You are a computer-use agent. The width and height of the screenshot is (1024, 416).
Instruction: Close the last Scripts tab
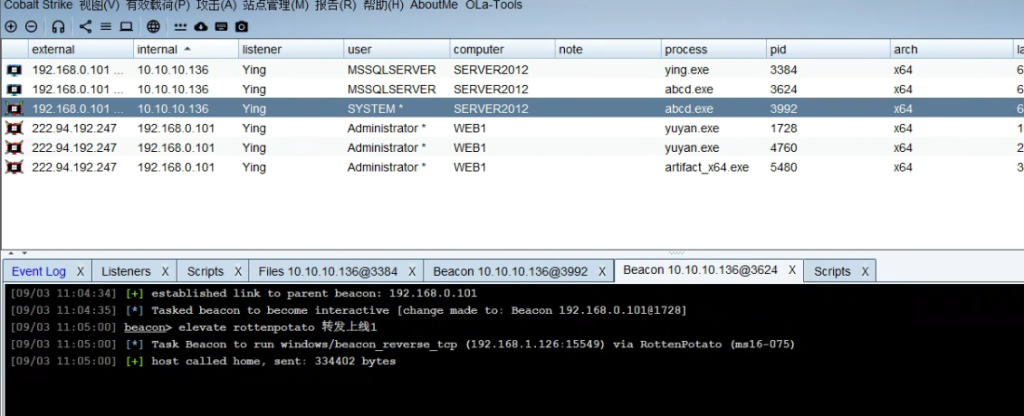click(865, 272)
